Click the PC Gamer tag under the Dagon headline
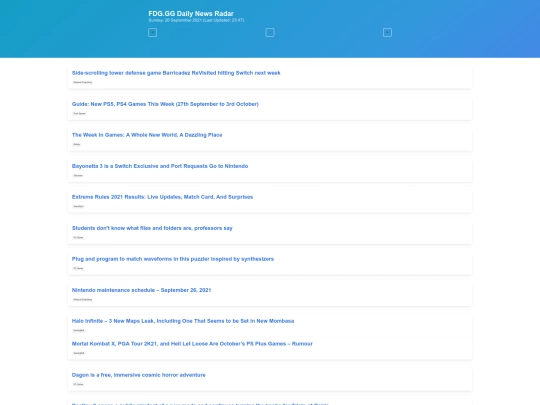Screen dimensions: 540x405 click(78, 384)
